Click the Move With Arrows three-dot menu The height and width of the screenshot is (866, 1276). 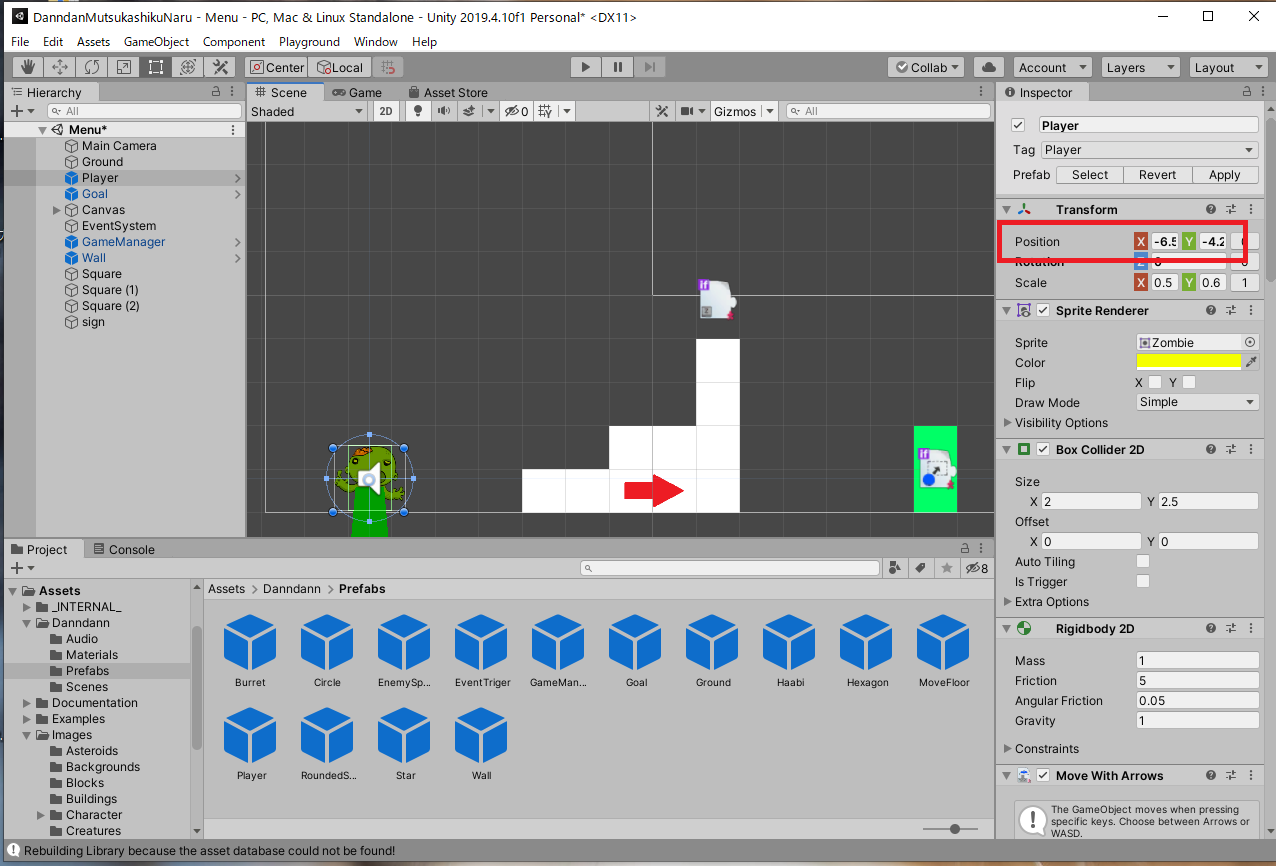[x=1251, y=775]
